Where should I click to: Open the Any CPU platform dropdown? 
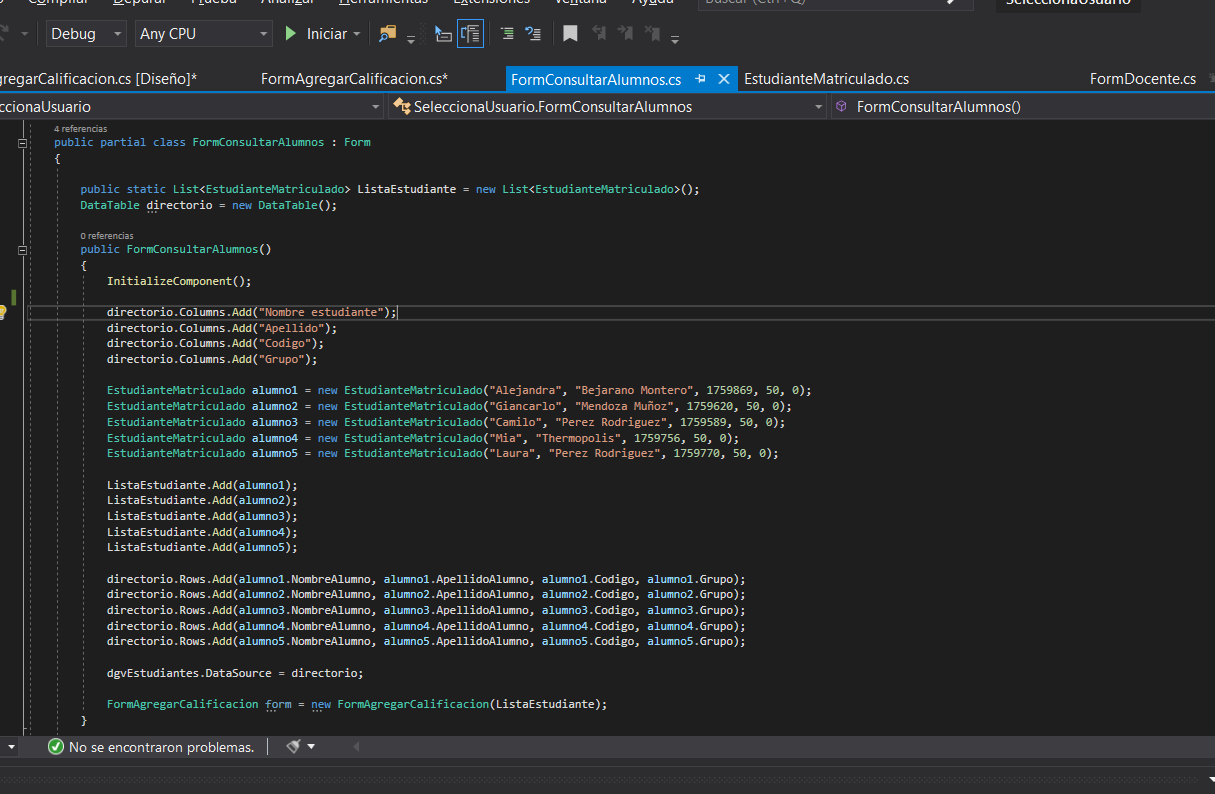click(204, 34)
